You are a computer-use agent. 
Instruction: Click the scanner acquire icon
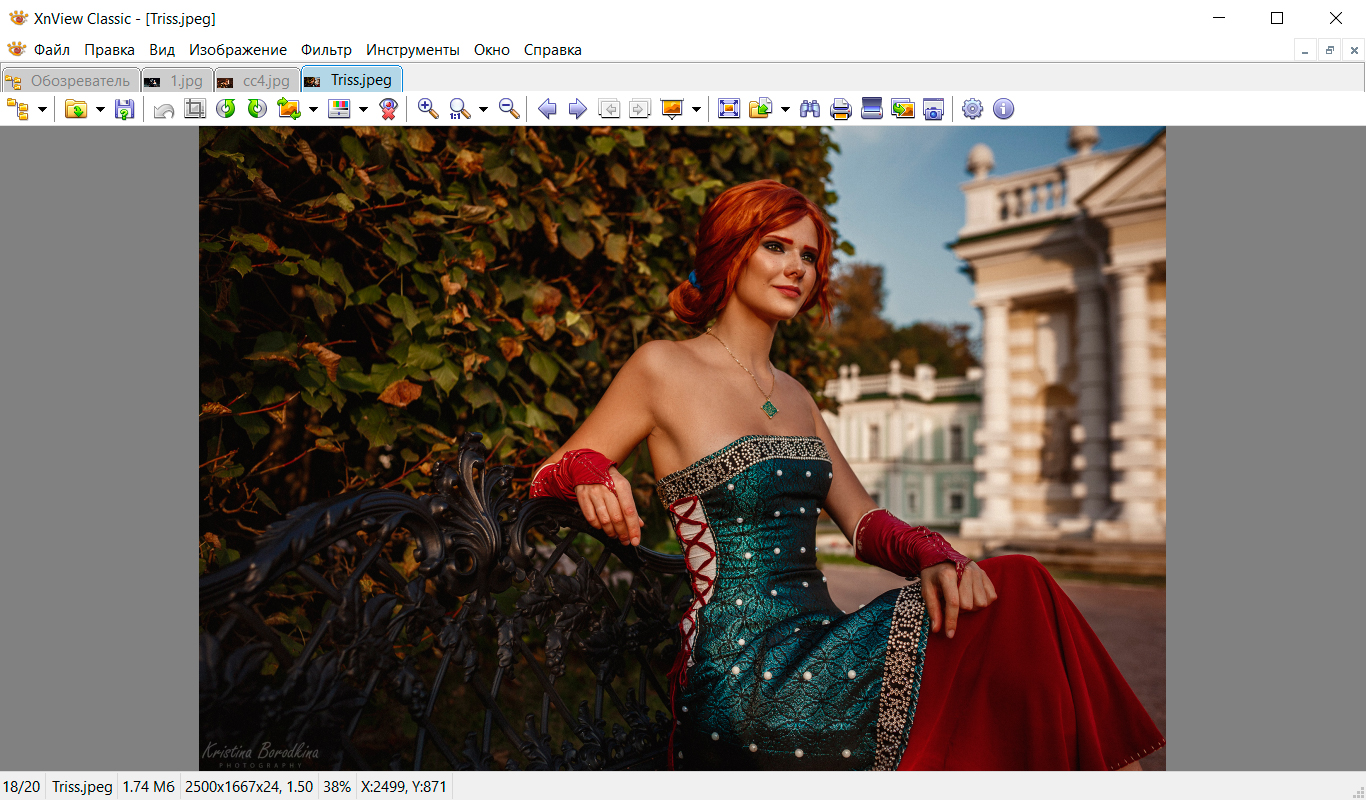872,109
